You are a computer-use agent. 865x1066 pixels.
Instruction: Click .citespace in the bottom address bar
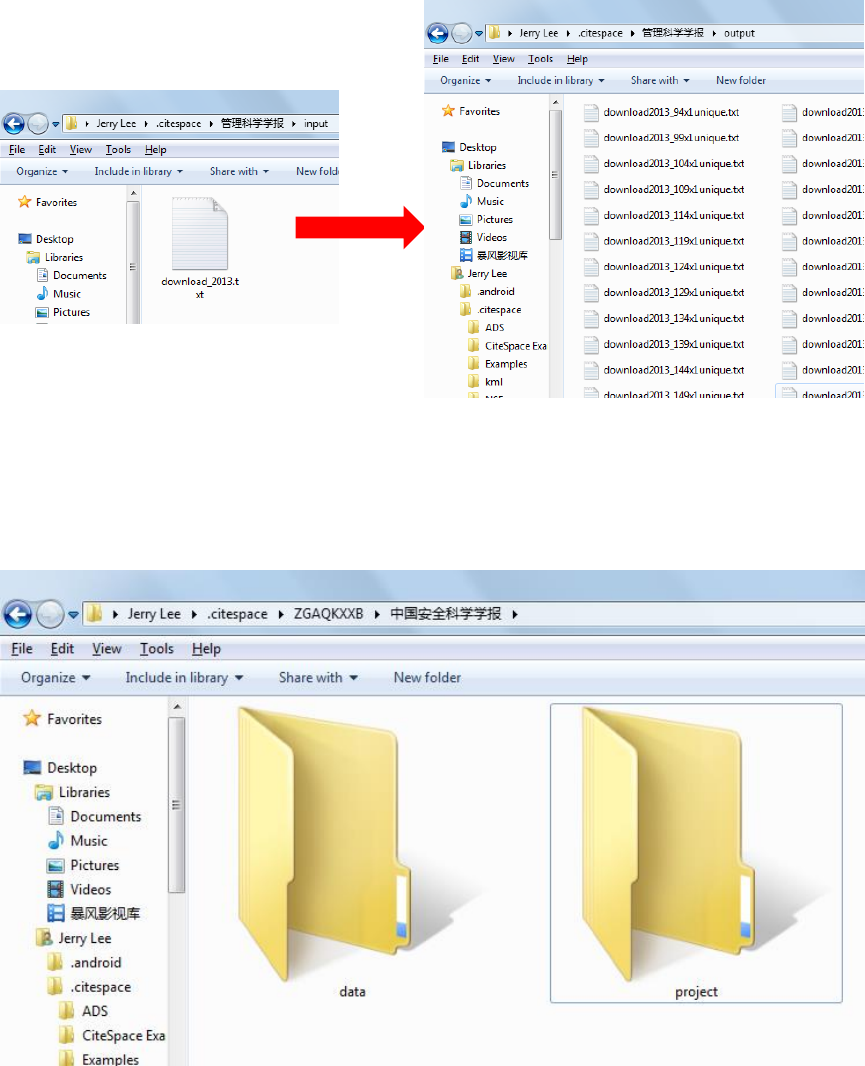[237, 614]
